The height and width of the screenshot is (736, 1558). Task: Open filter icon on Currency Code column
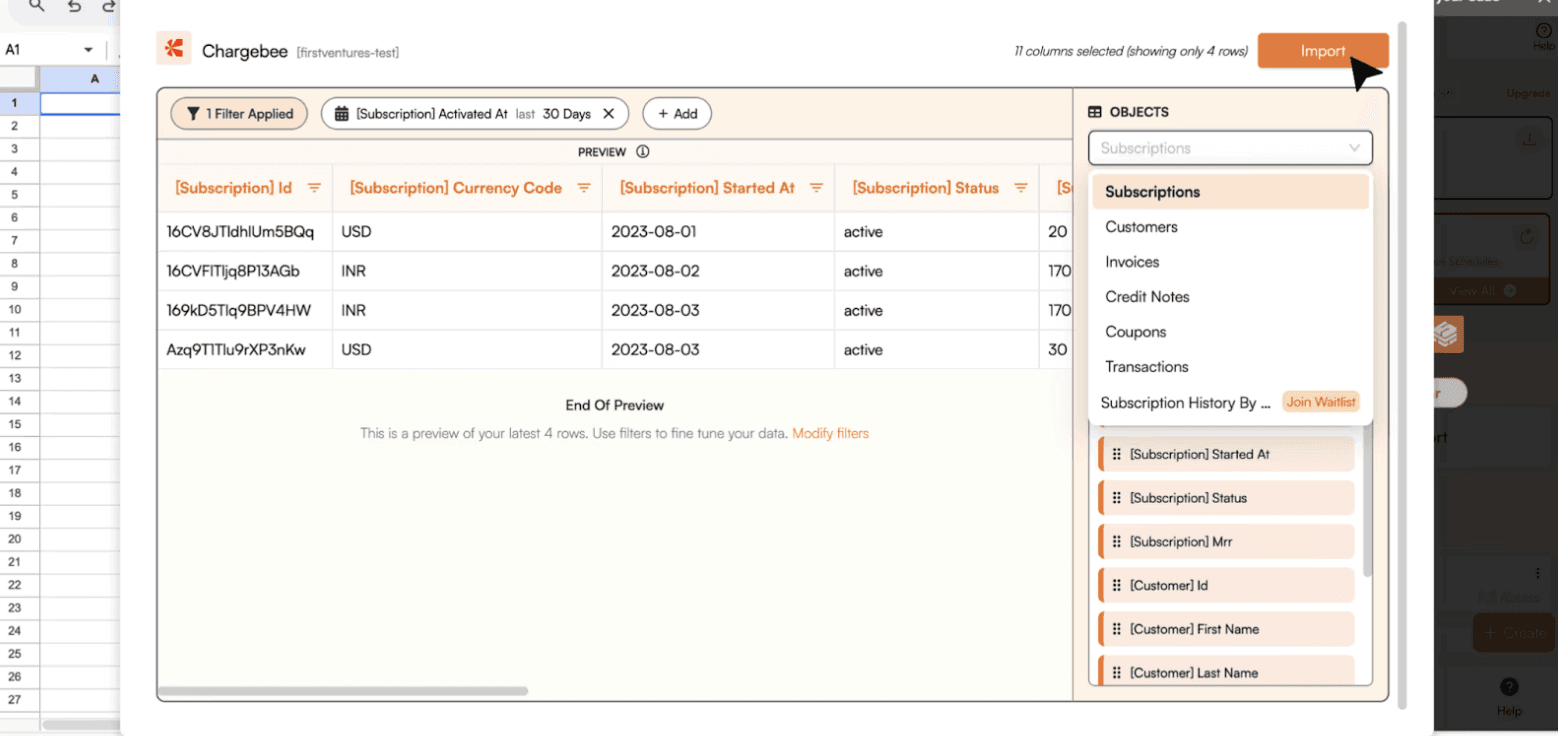point(584,188)
